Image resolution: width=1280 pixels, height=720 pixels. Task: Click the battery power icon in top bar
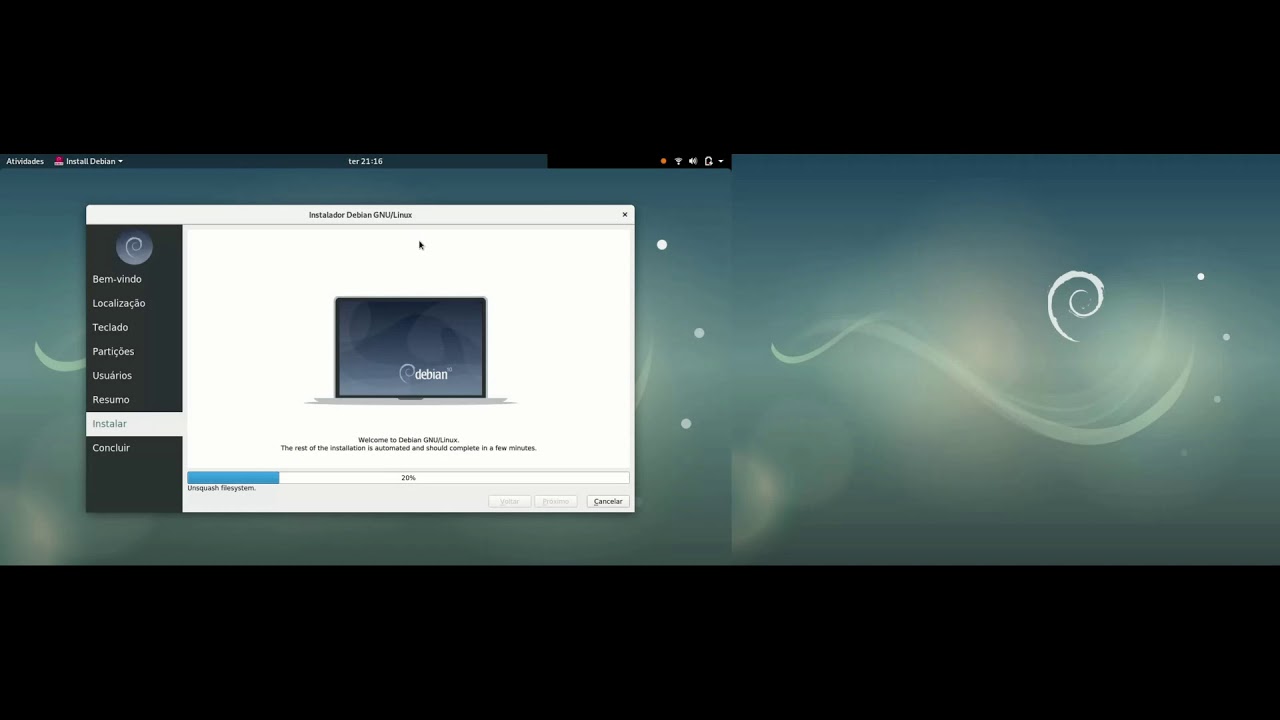[x=708, y=161]
